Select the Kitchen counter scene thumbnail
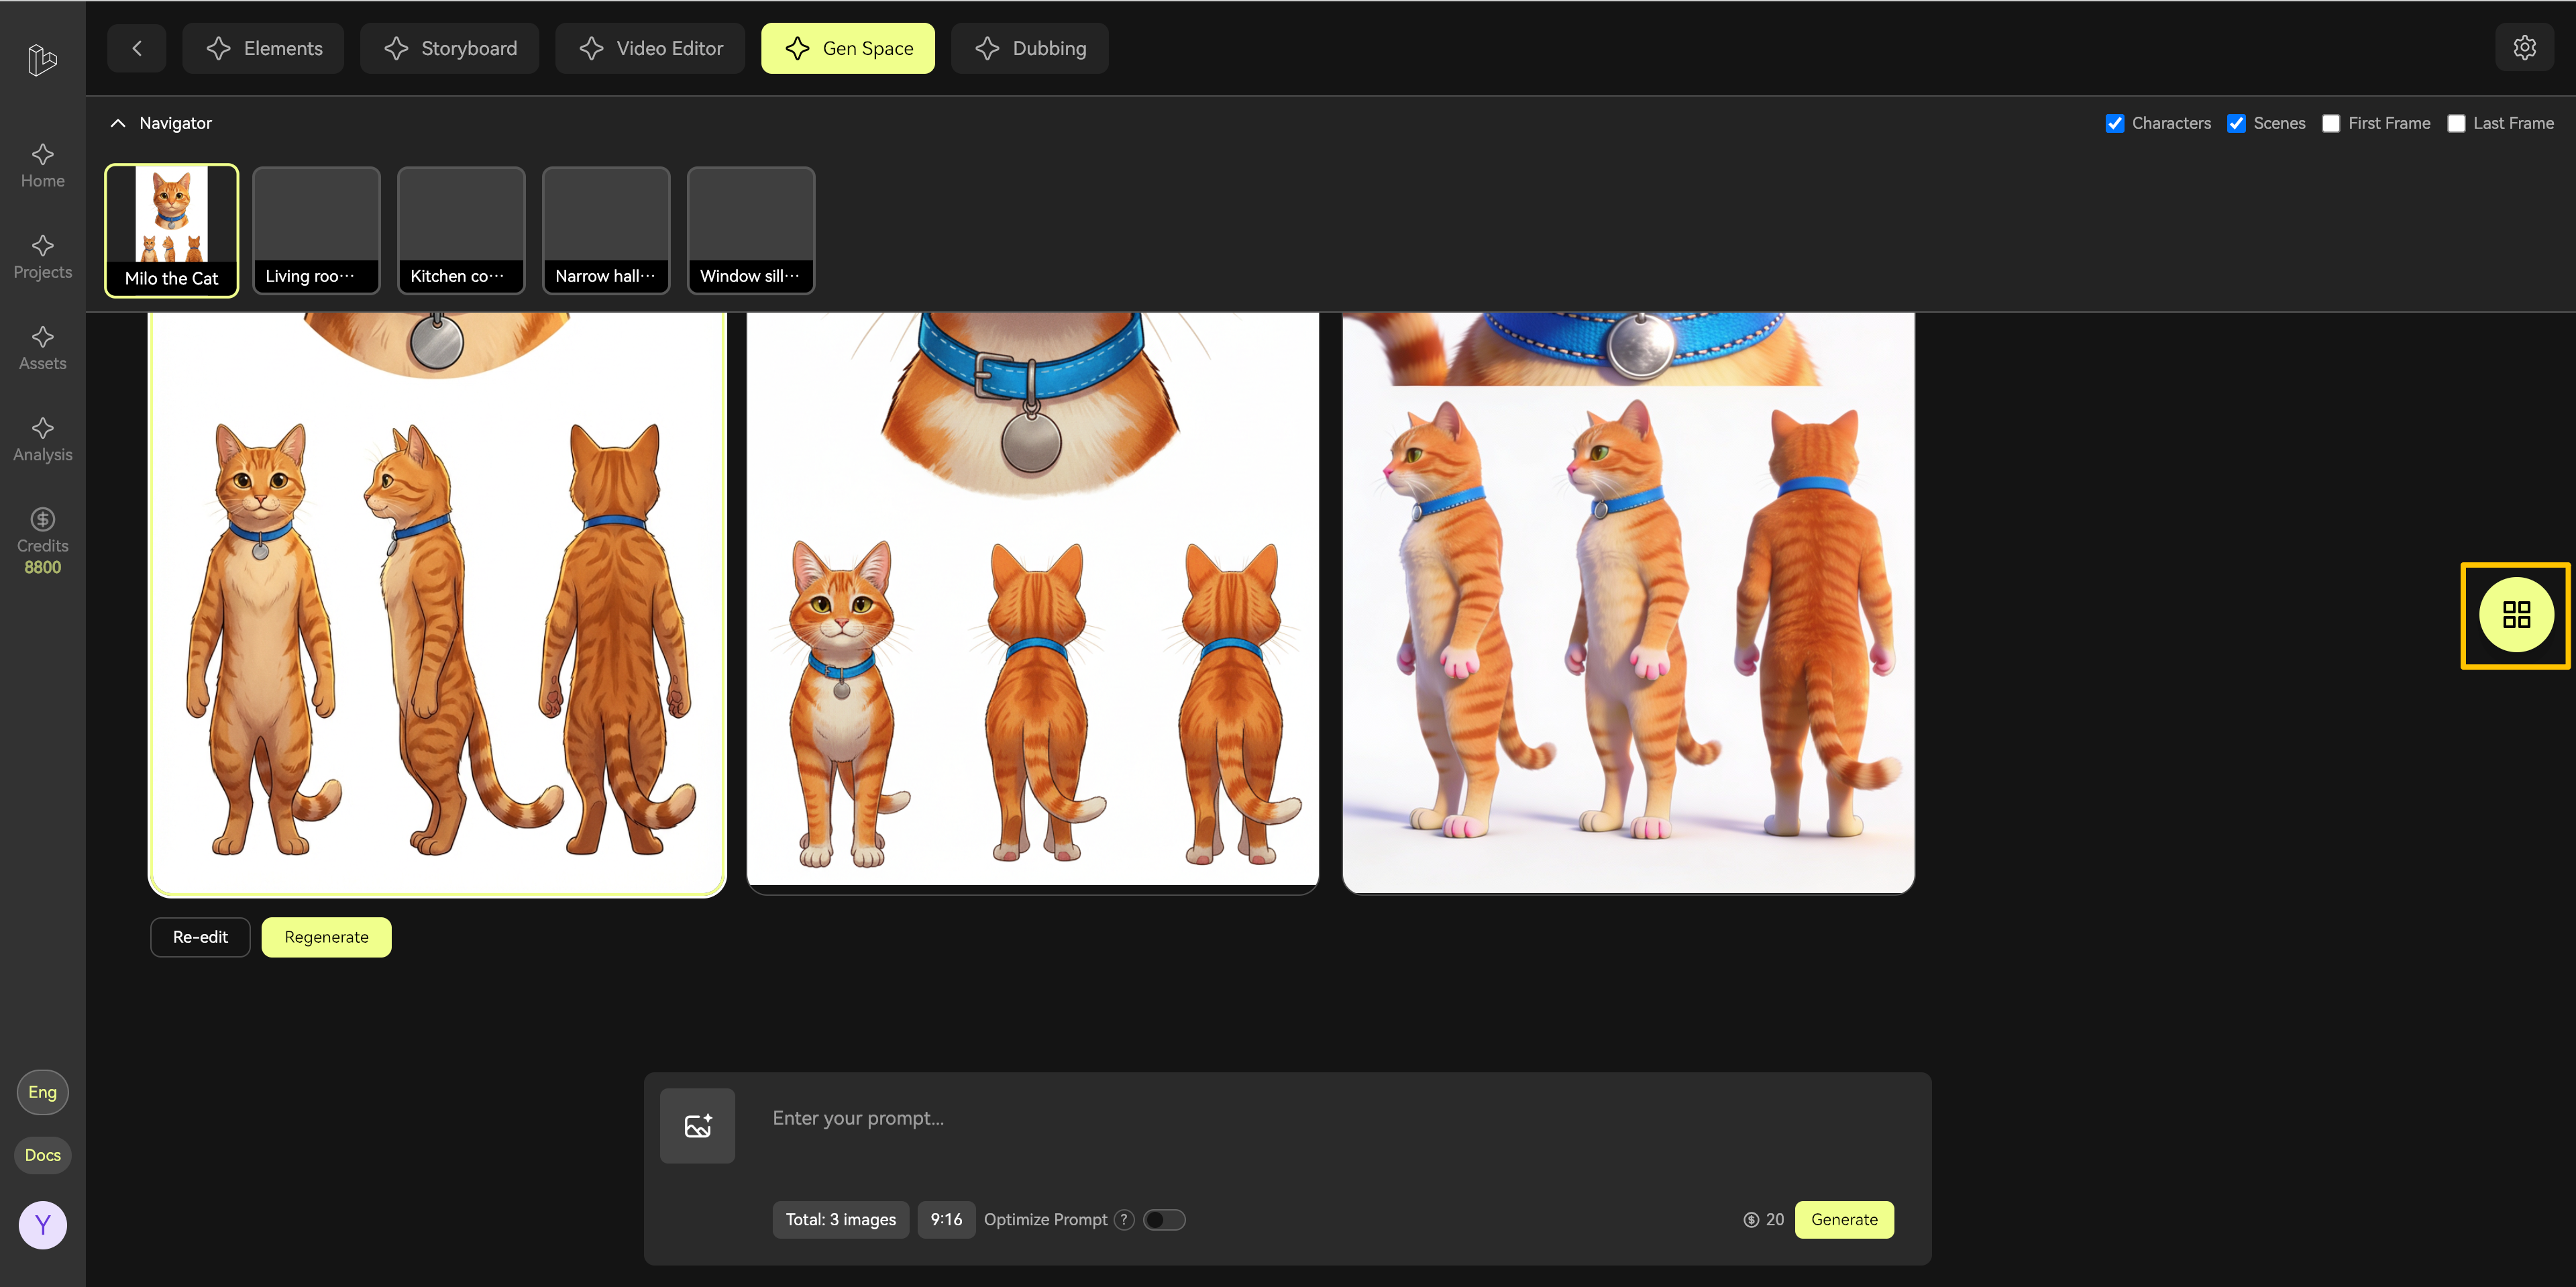The width and height of the screenshot is (2576, 1287). [x=460, y=230]
